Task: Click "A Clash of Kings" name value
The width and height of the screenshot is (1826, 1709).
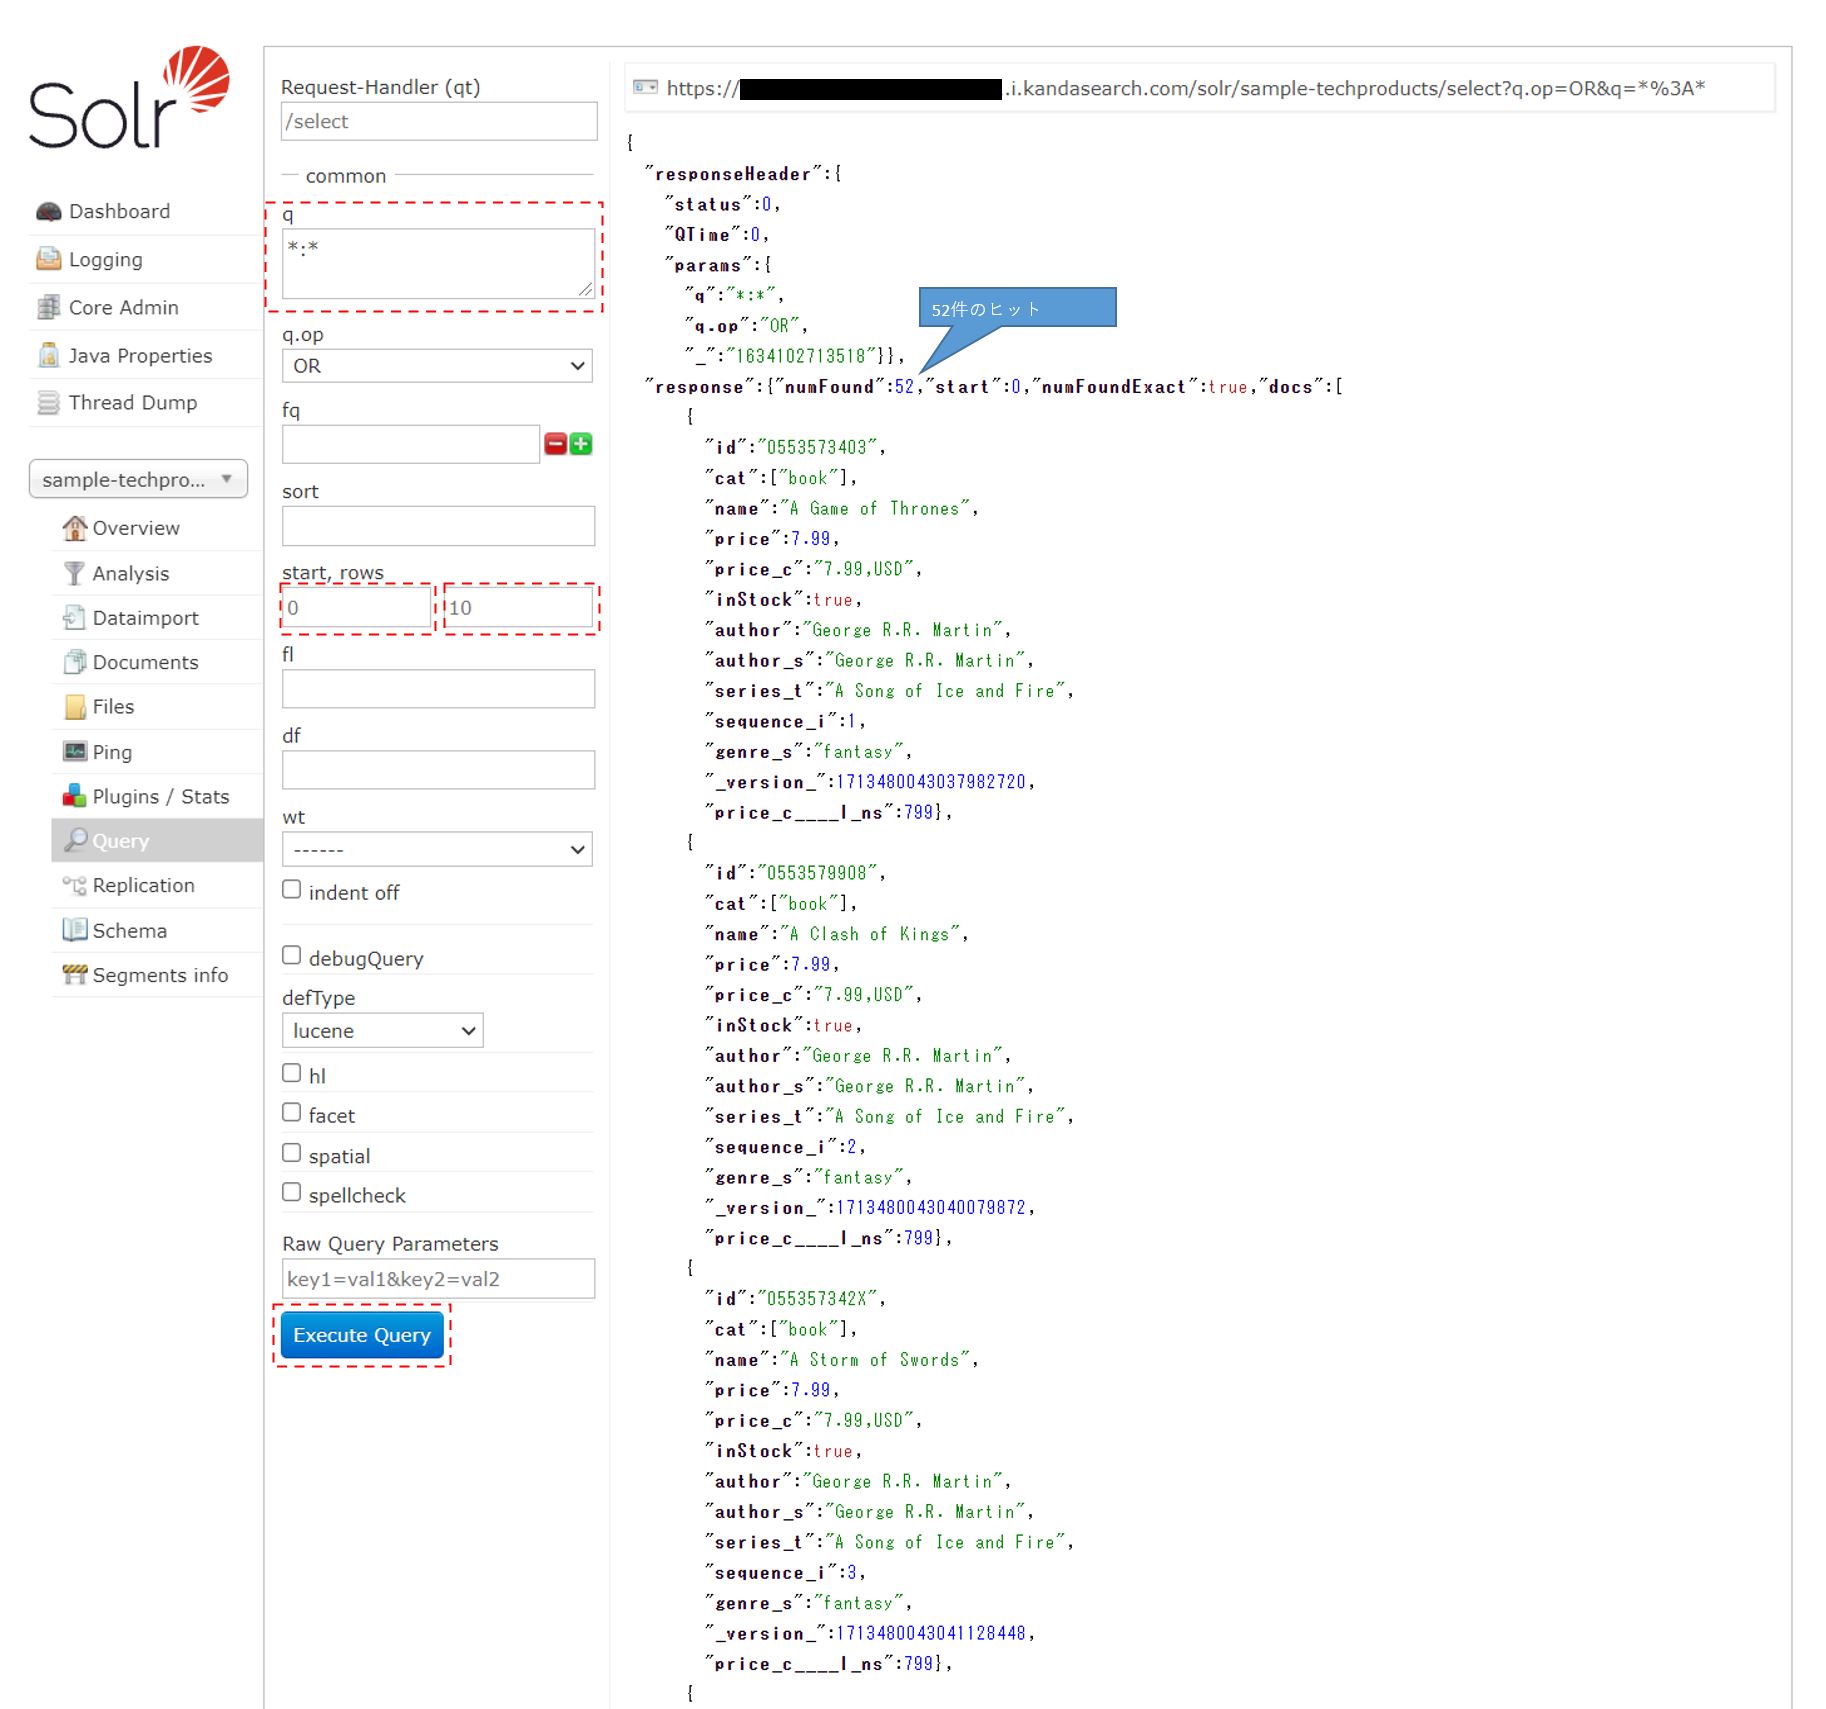Action: coord(871,935)
